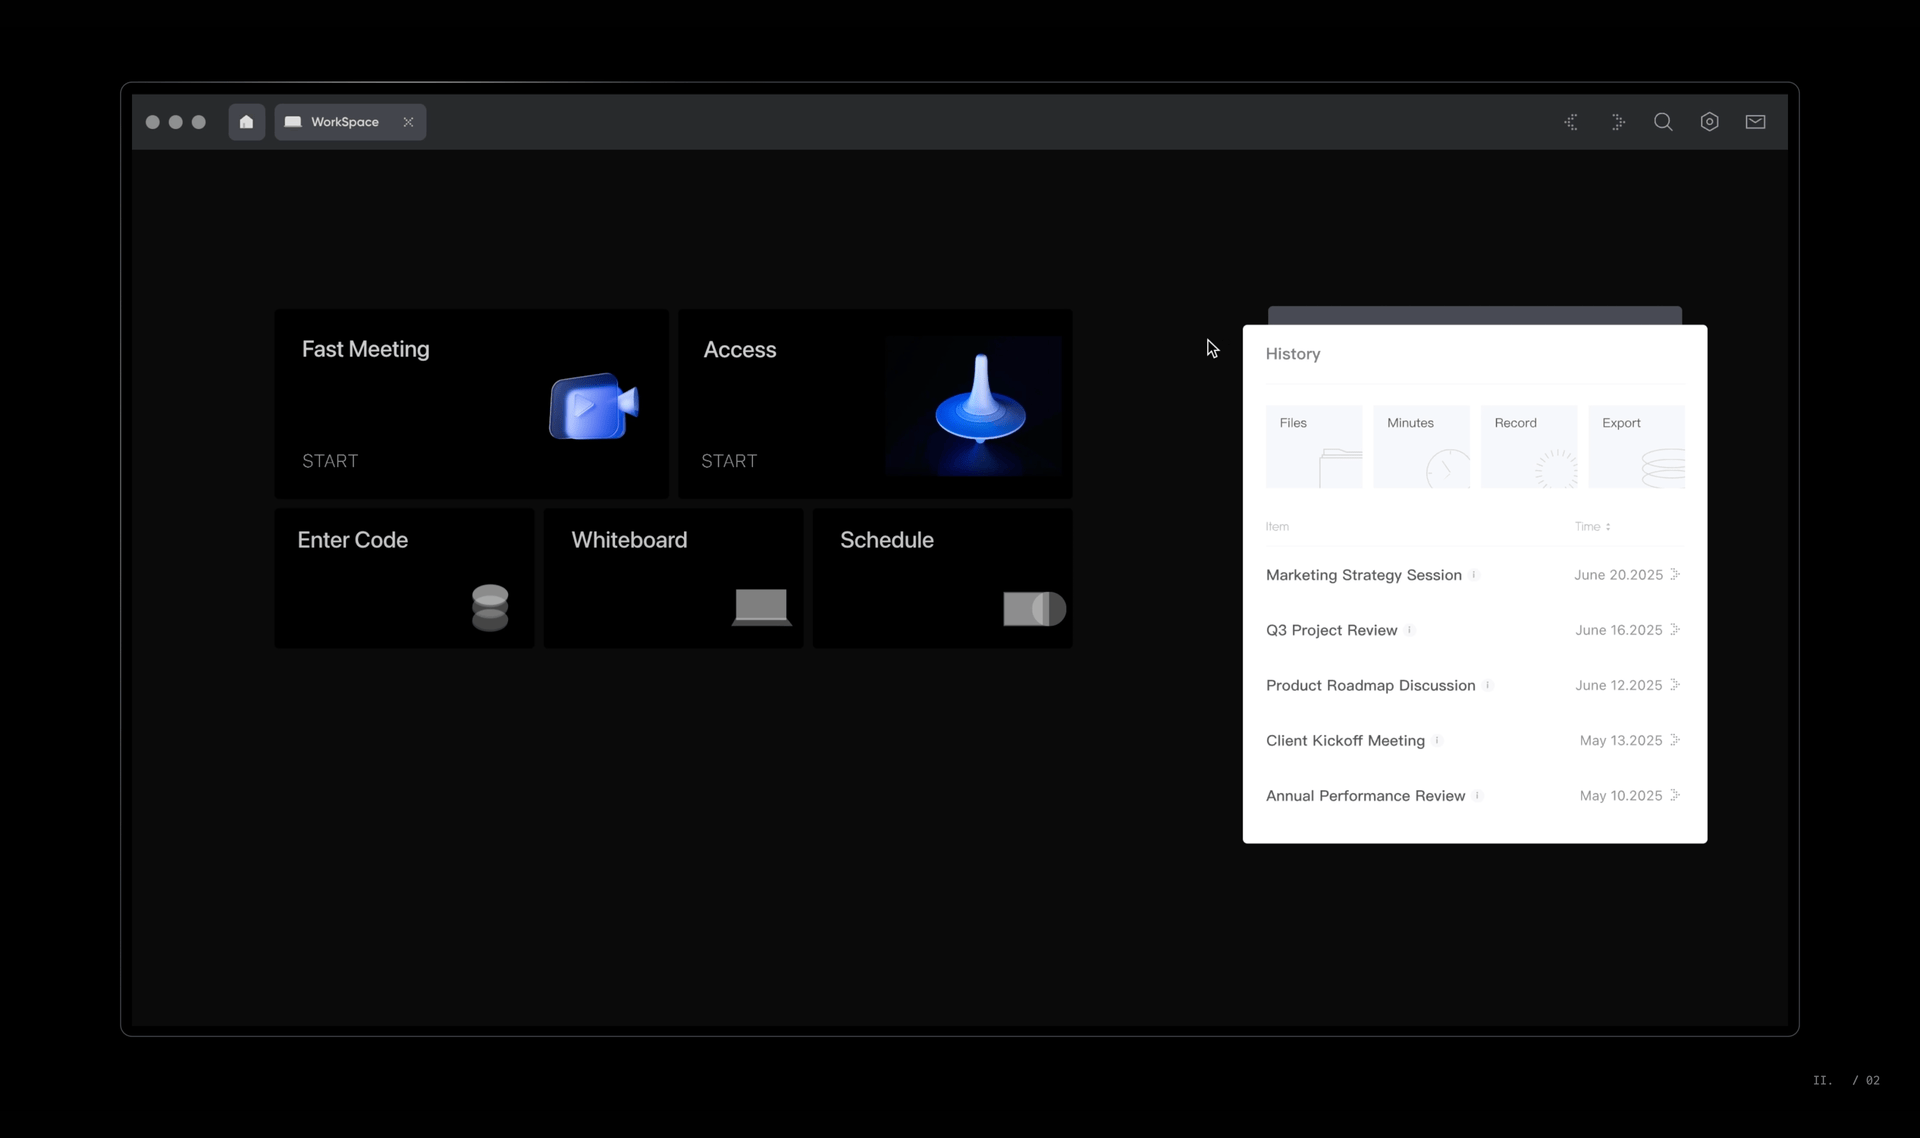Select the WorkSpace tab
Screen dimensions: 1920x1138
pyautogui.click(x=350, y=122)
